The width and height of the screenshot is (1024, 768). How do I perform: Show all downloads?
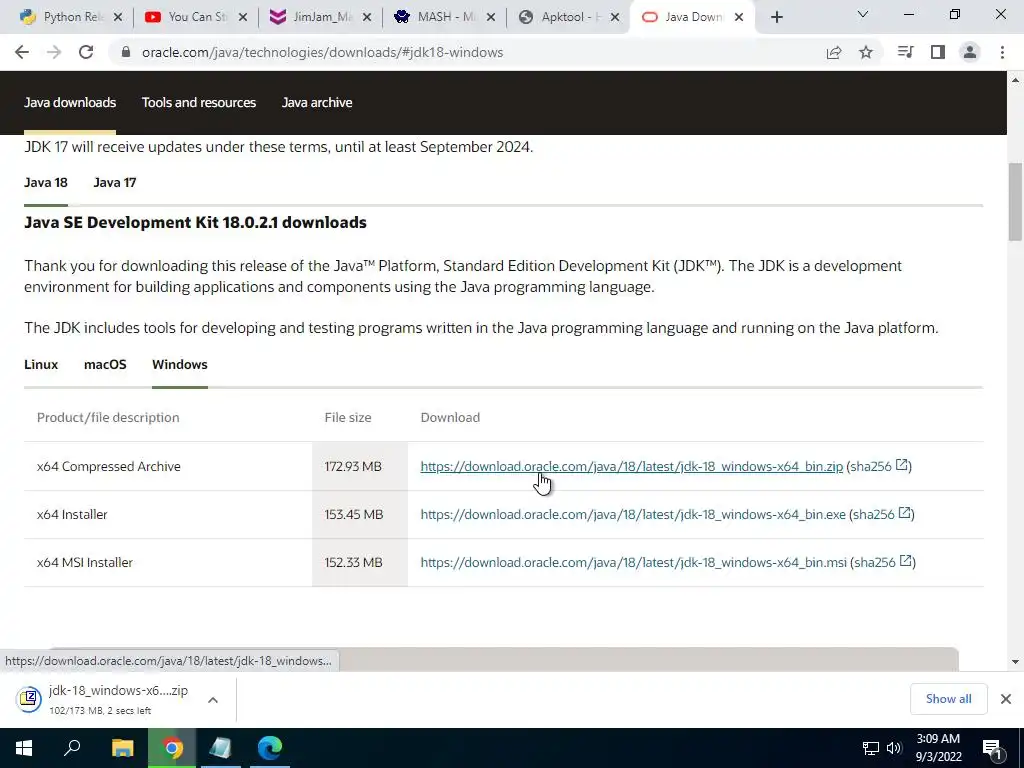pyautogui.click(x=948, y=699)
